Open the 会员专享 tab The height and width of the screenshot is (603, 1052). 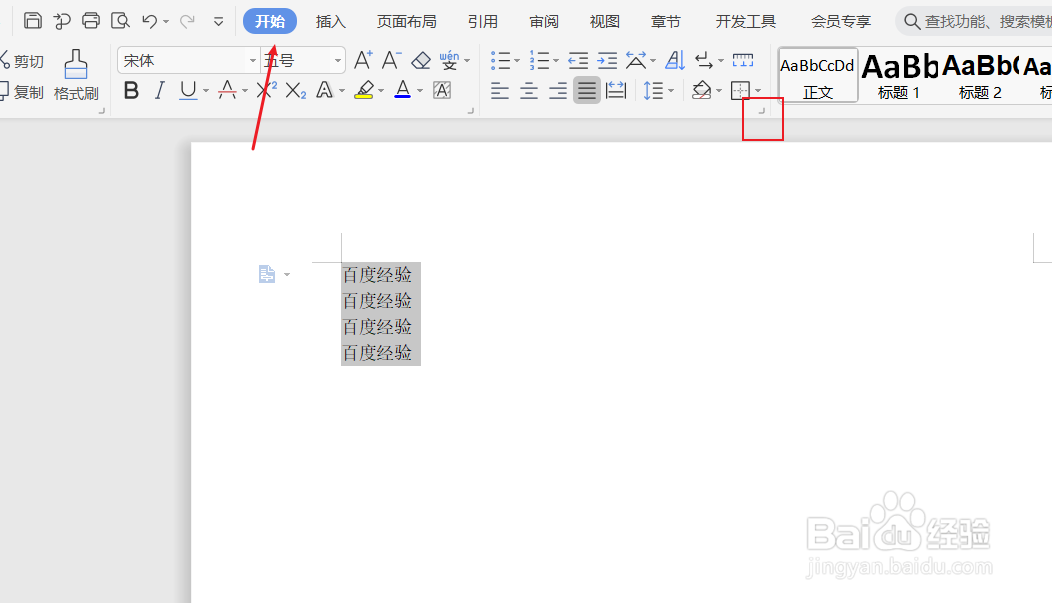[841, 21]
